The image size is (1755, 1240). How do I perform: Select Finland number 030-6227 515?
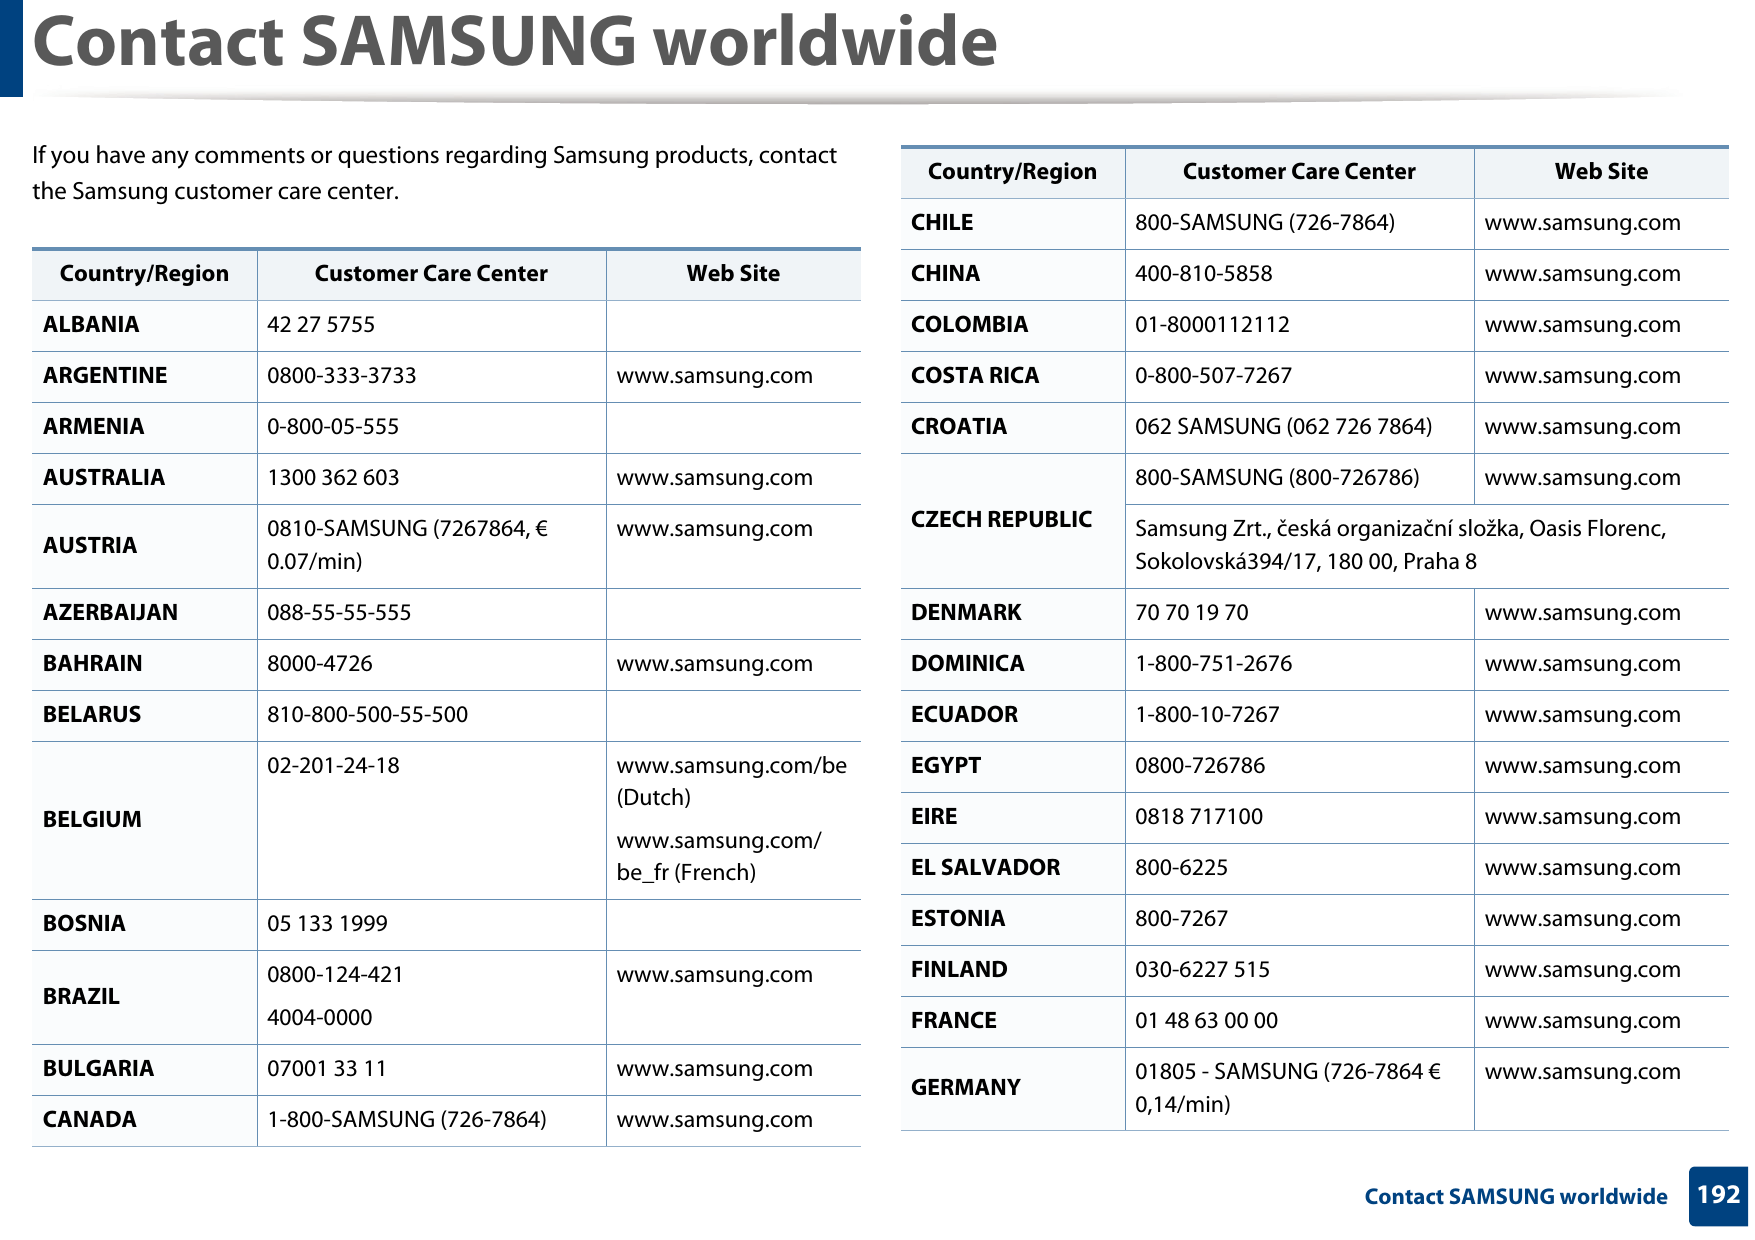click(1202, 970)
